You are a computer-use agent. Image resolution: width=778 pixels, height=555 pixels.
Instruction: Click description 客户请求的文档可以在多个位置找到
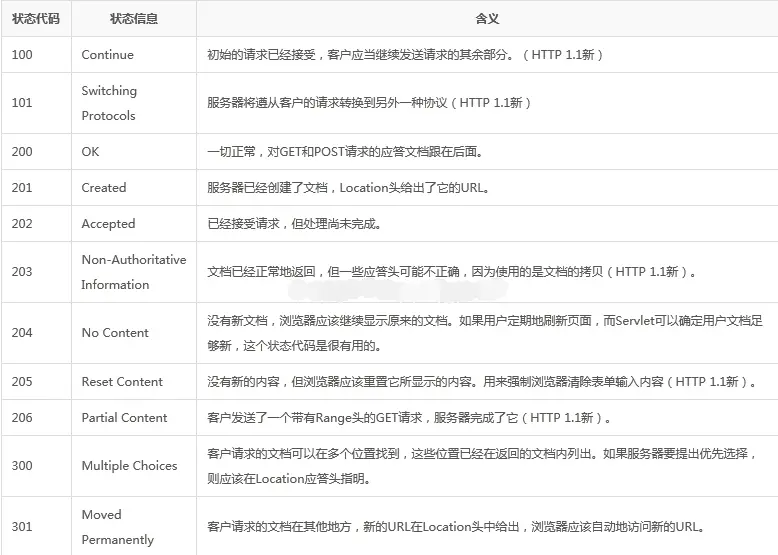[482, 466]
